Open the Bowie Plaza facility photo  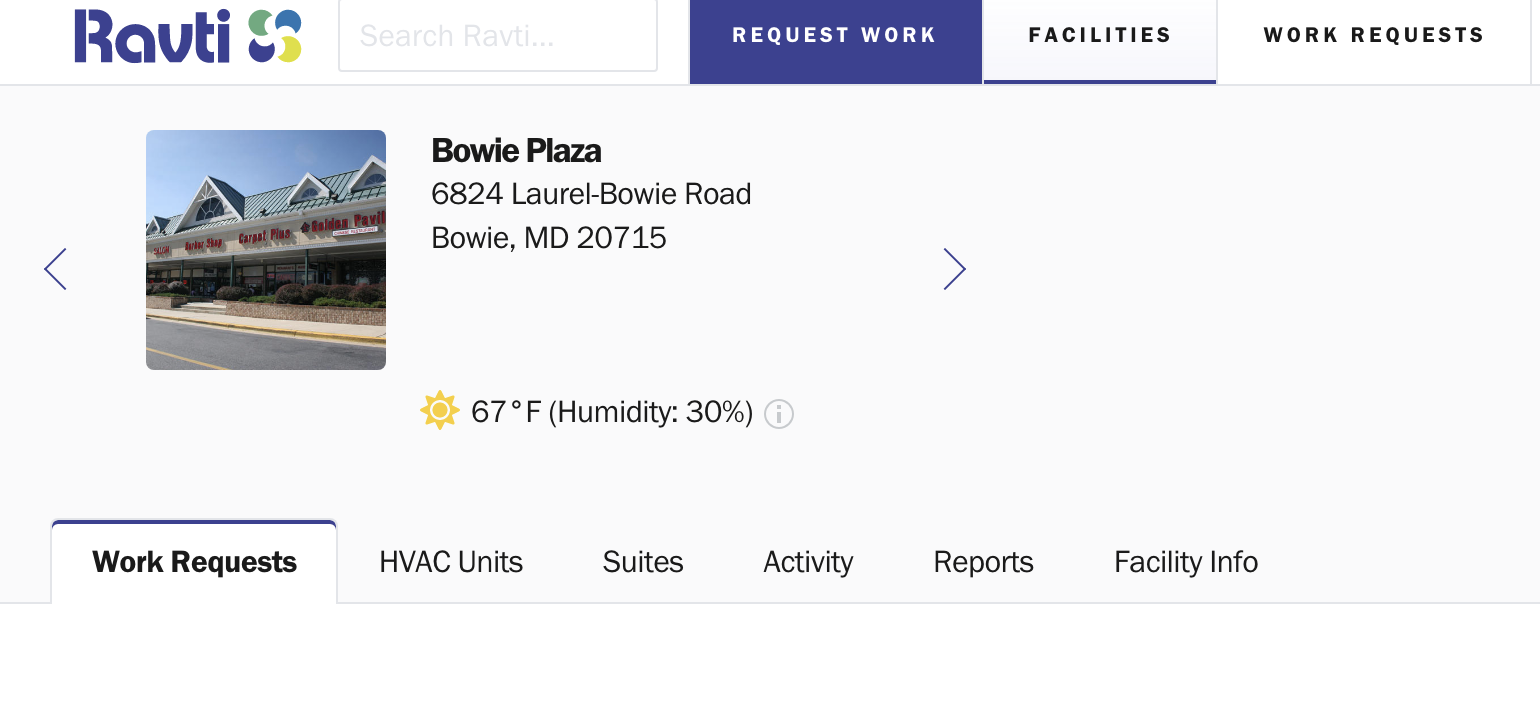266,250
